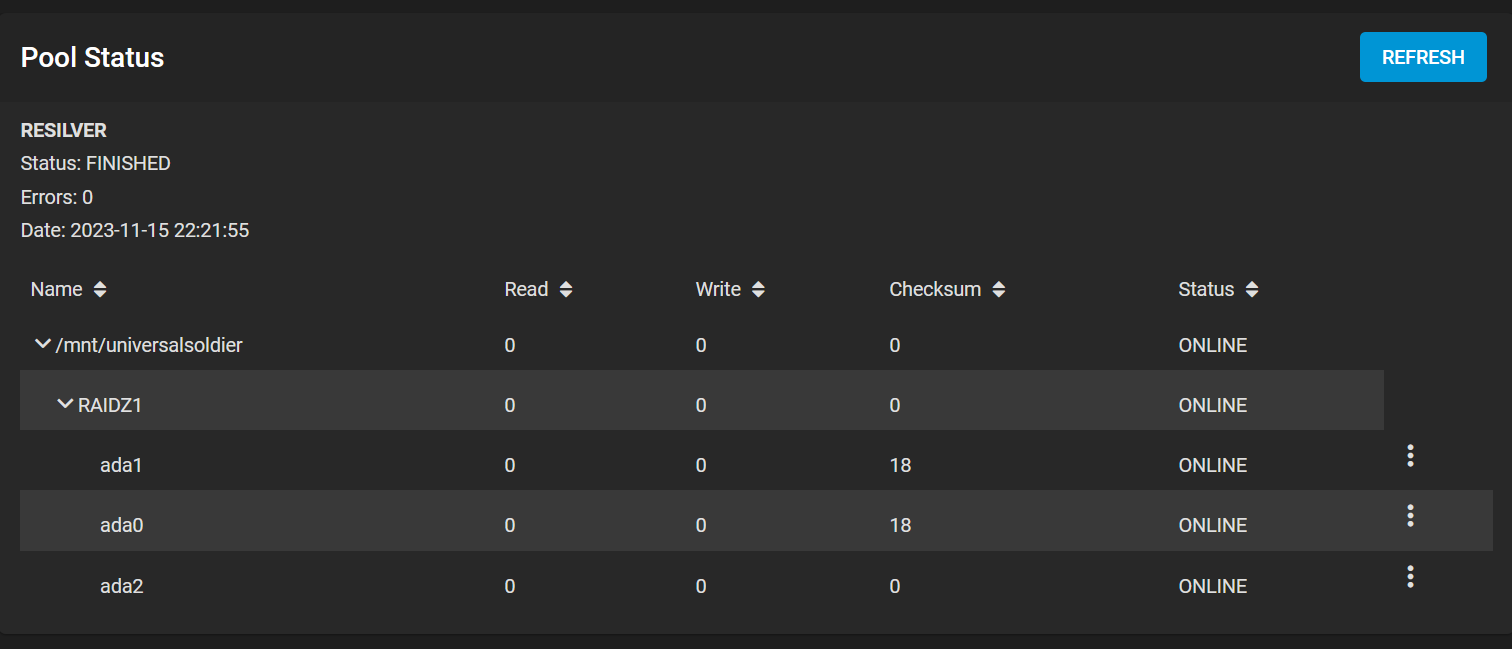1512x649 pixels.
Task: Click the Status column header text
Action: point(1206,290)
